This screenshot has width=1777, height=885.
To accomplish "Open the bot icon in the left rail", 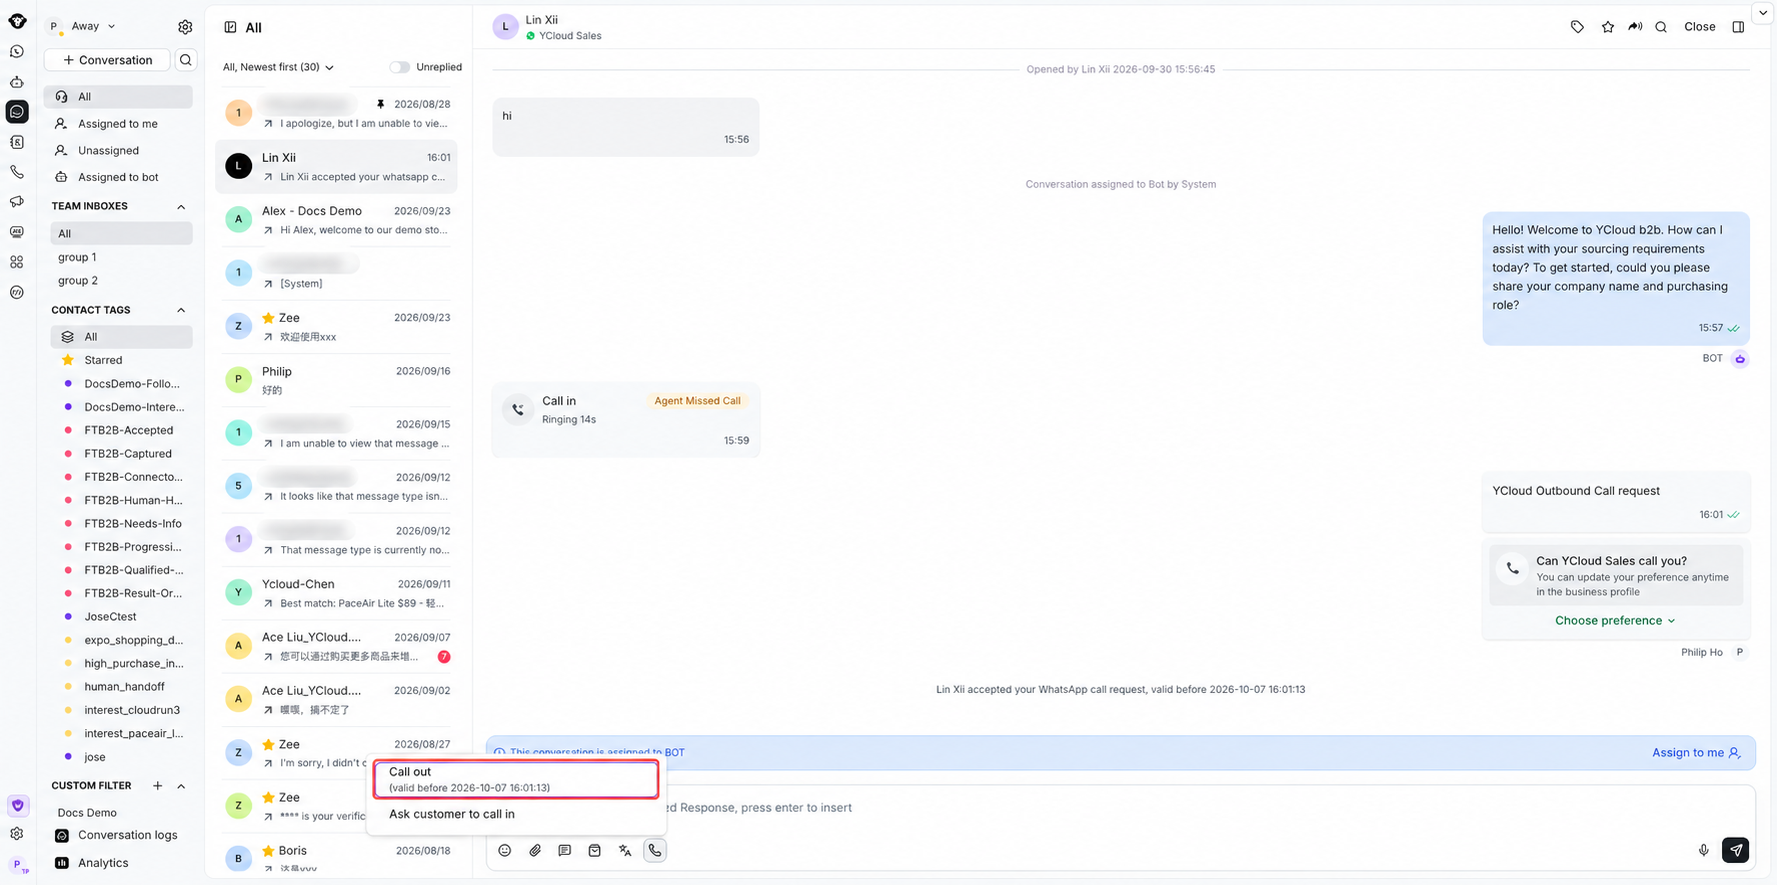I will [17, 82].
